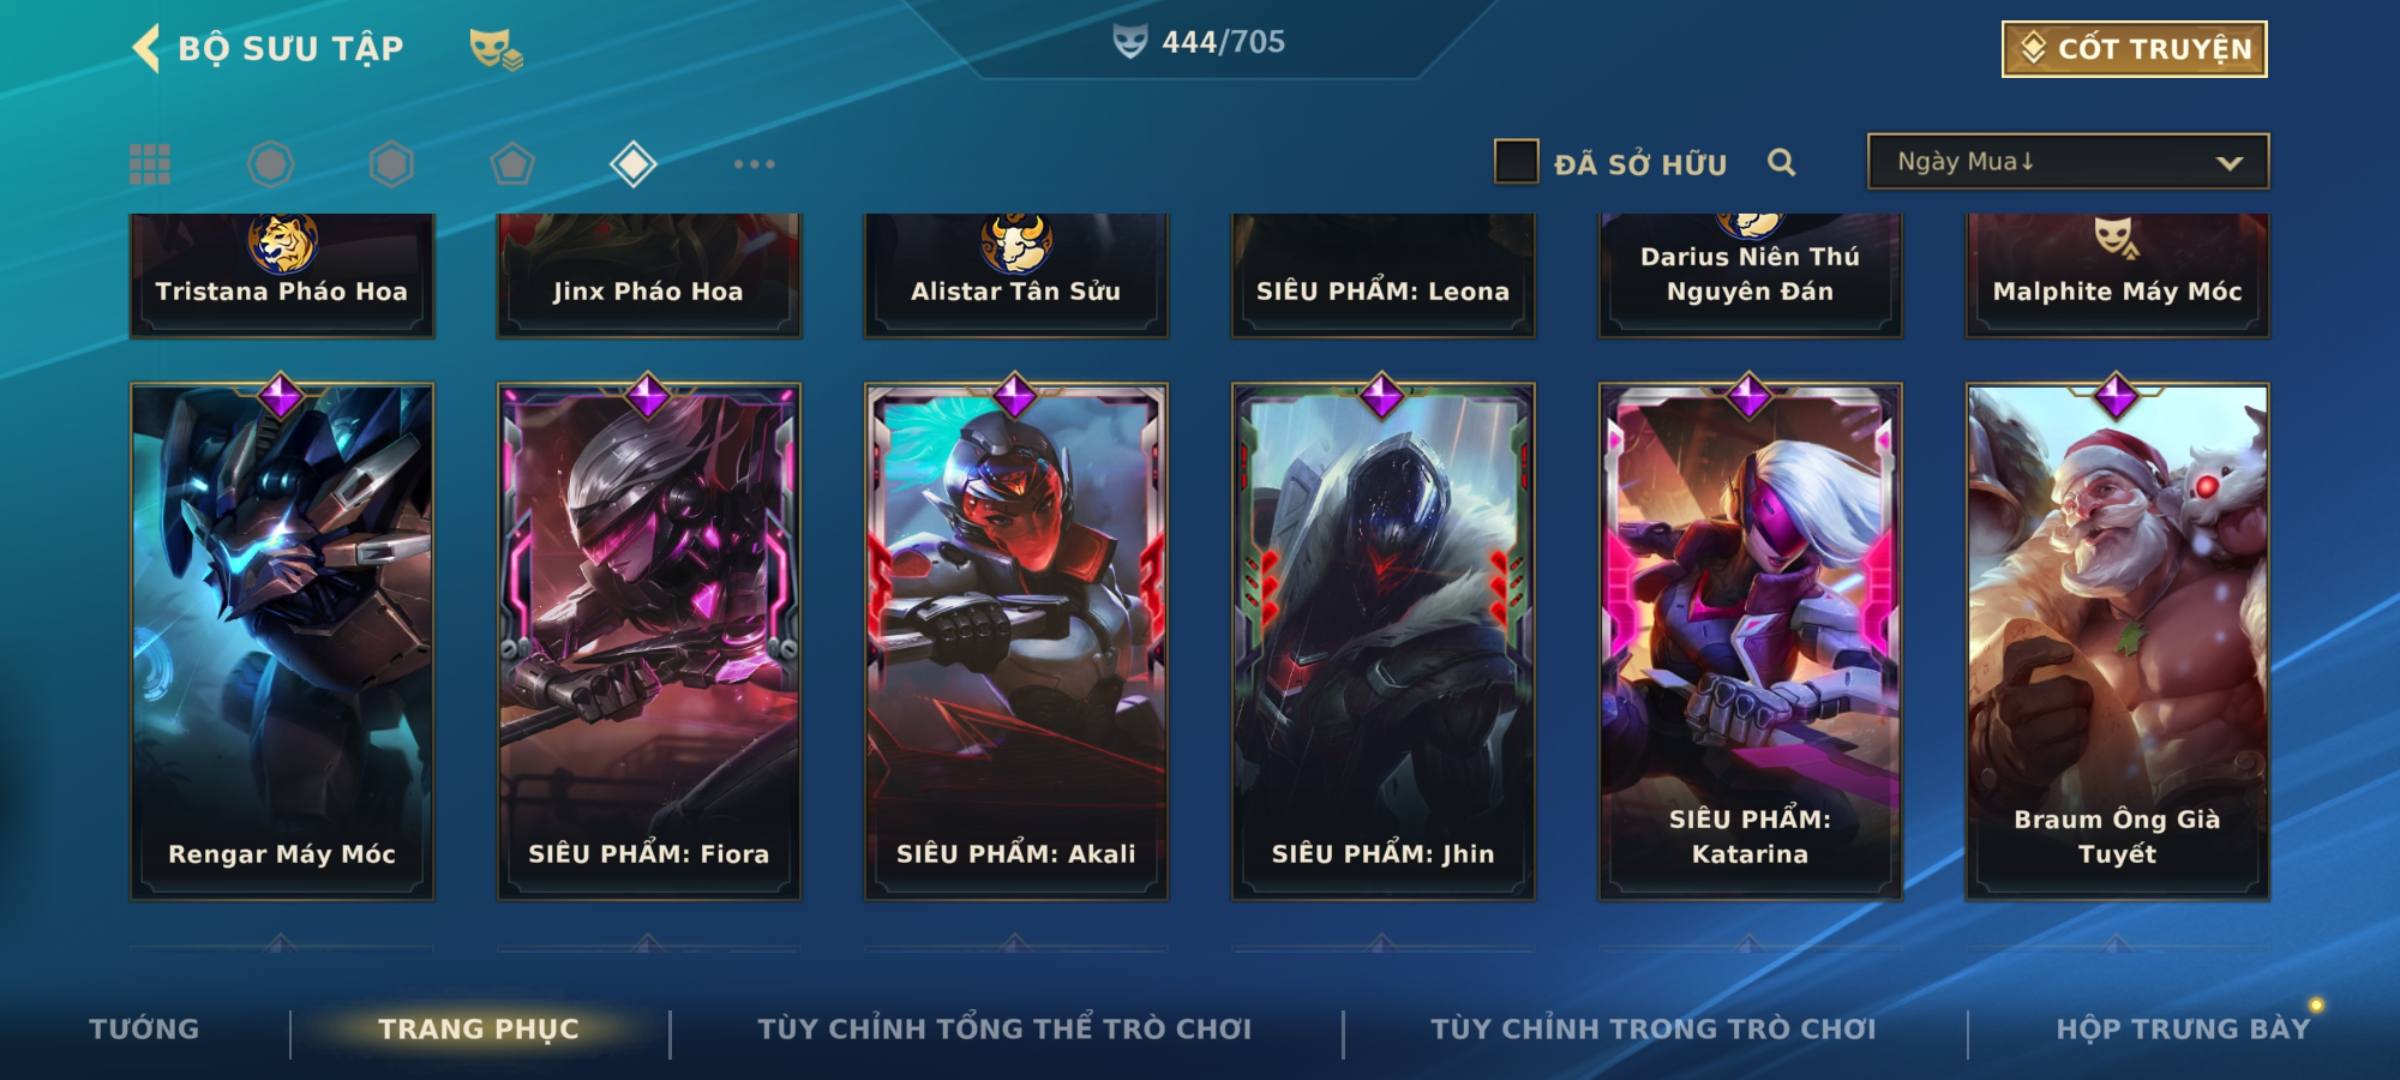This screenshot has height=1080, width=2400.
Task: Open the CỐT TRUYỆN button
Action: pos(2134,48)
